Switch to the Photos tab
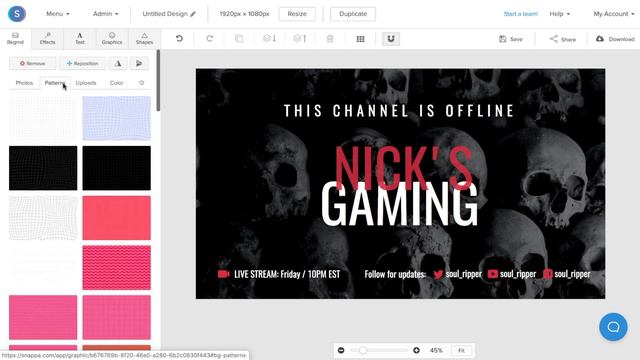This screenshot has height=360, width=640. click(24, 82)
